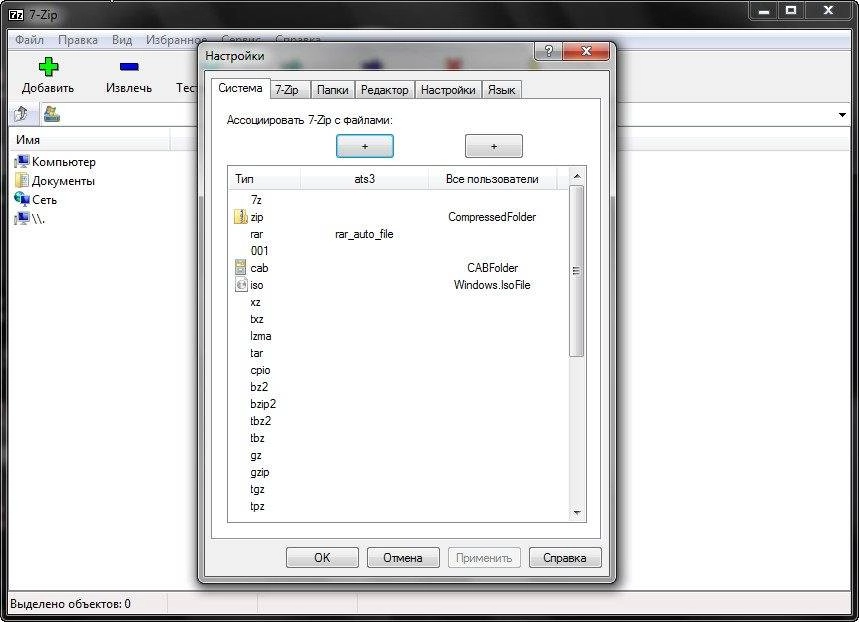Screen dimensions: 859x622
Task: Select the 7z row in list
Action: tap(399, 200)
